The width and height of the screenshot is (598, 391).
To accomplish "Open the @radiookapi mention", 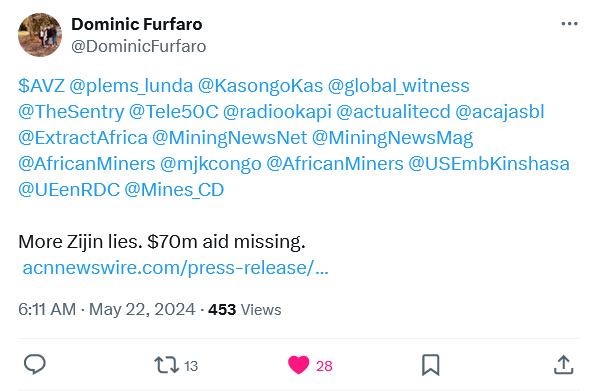I will pyautogui.click(x=277, y=112).
